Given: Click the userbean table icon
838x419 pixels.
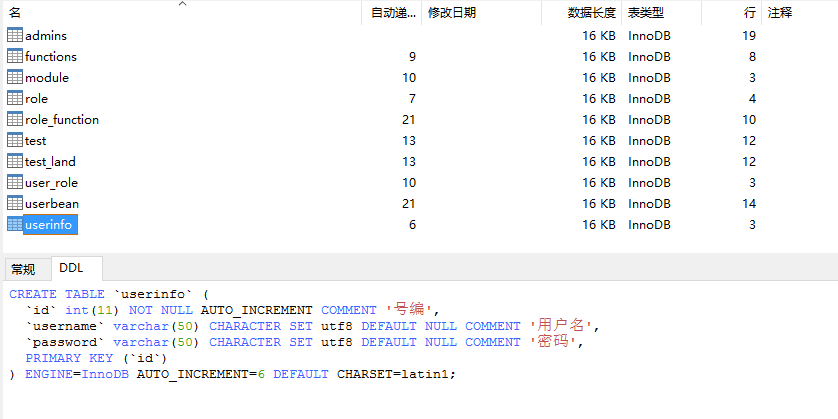Looking at the screenshot, I should [14, 203].
